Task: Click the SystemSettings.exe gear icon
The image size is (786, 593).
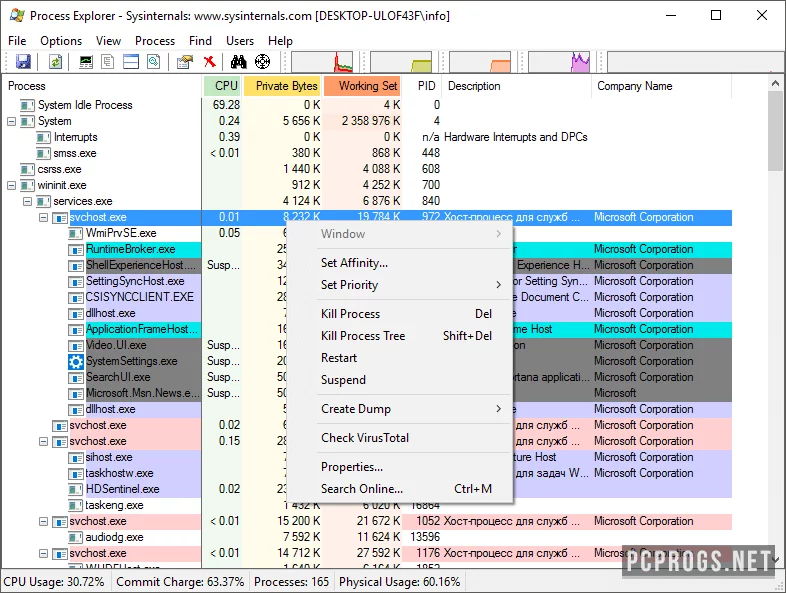Action: click(76, 361)
